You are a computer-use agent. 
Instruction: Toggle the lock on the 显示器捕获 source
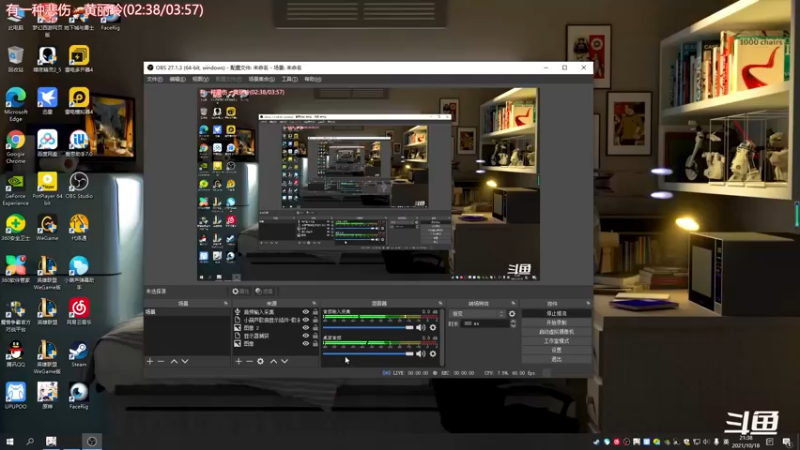[x=315, y=336]
